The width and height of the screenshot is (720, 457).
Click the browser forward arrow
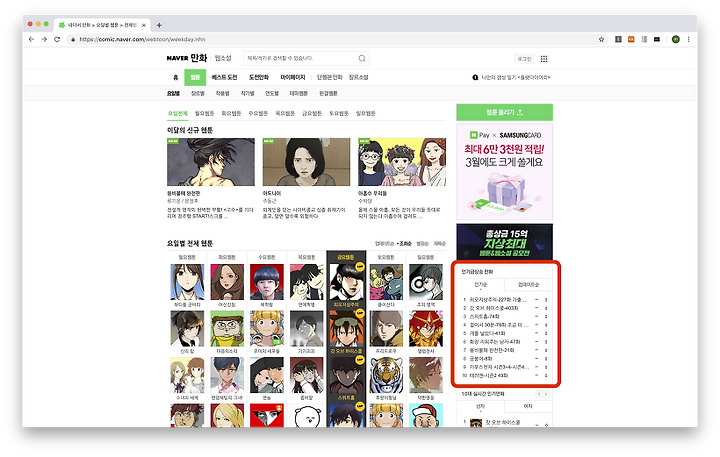coord(44,39)
